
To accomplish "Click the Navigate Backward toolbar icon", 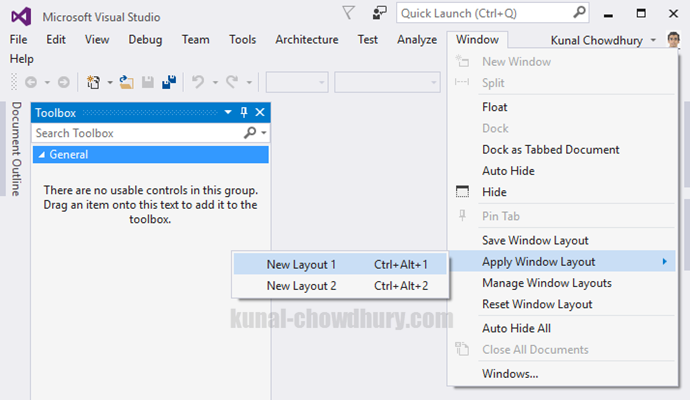I will pyautogui.click(x=31, y=82).
